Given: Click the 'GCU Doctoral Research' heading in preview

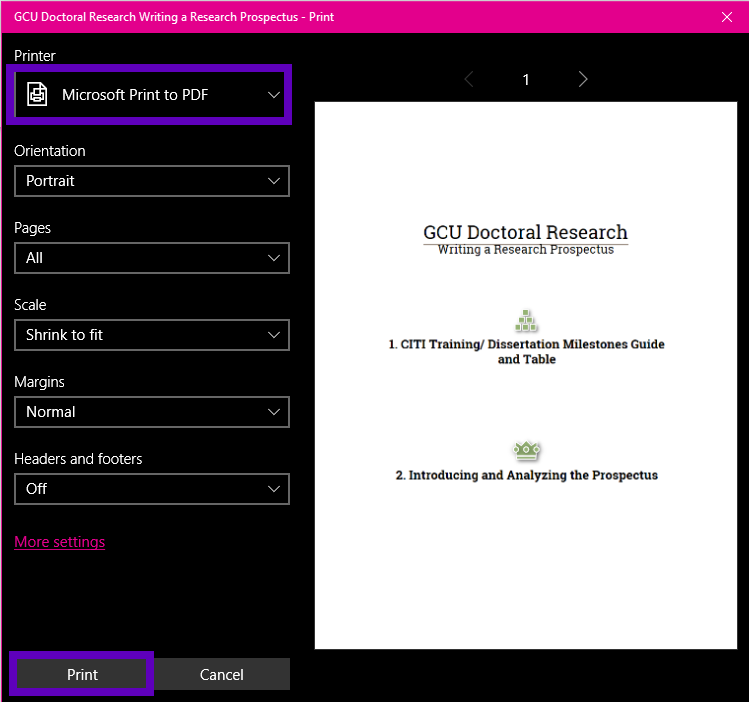Looking at the screenshot, I should pos(525,233).
